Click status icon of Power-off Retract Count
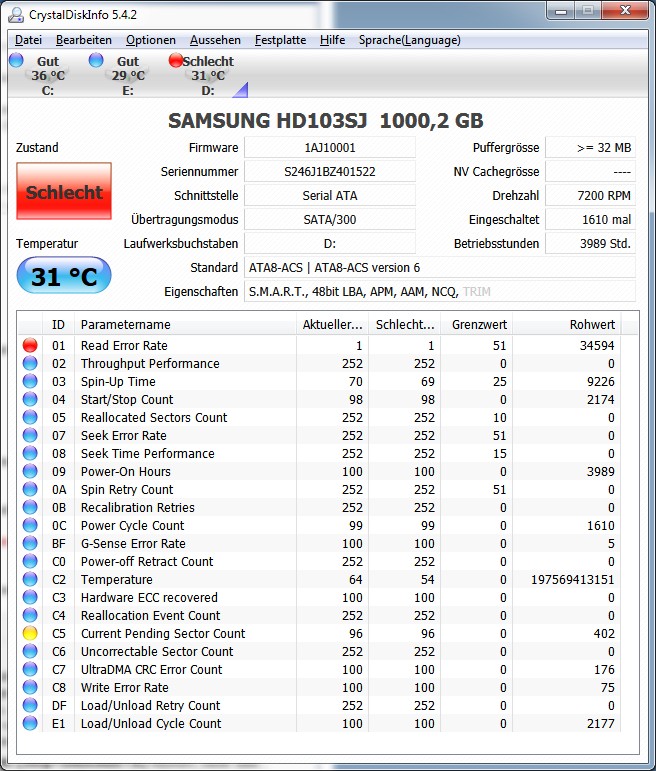Screen dimensions: 656x771 click(30, 561)
